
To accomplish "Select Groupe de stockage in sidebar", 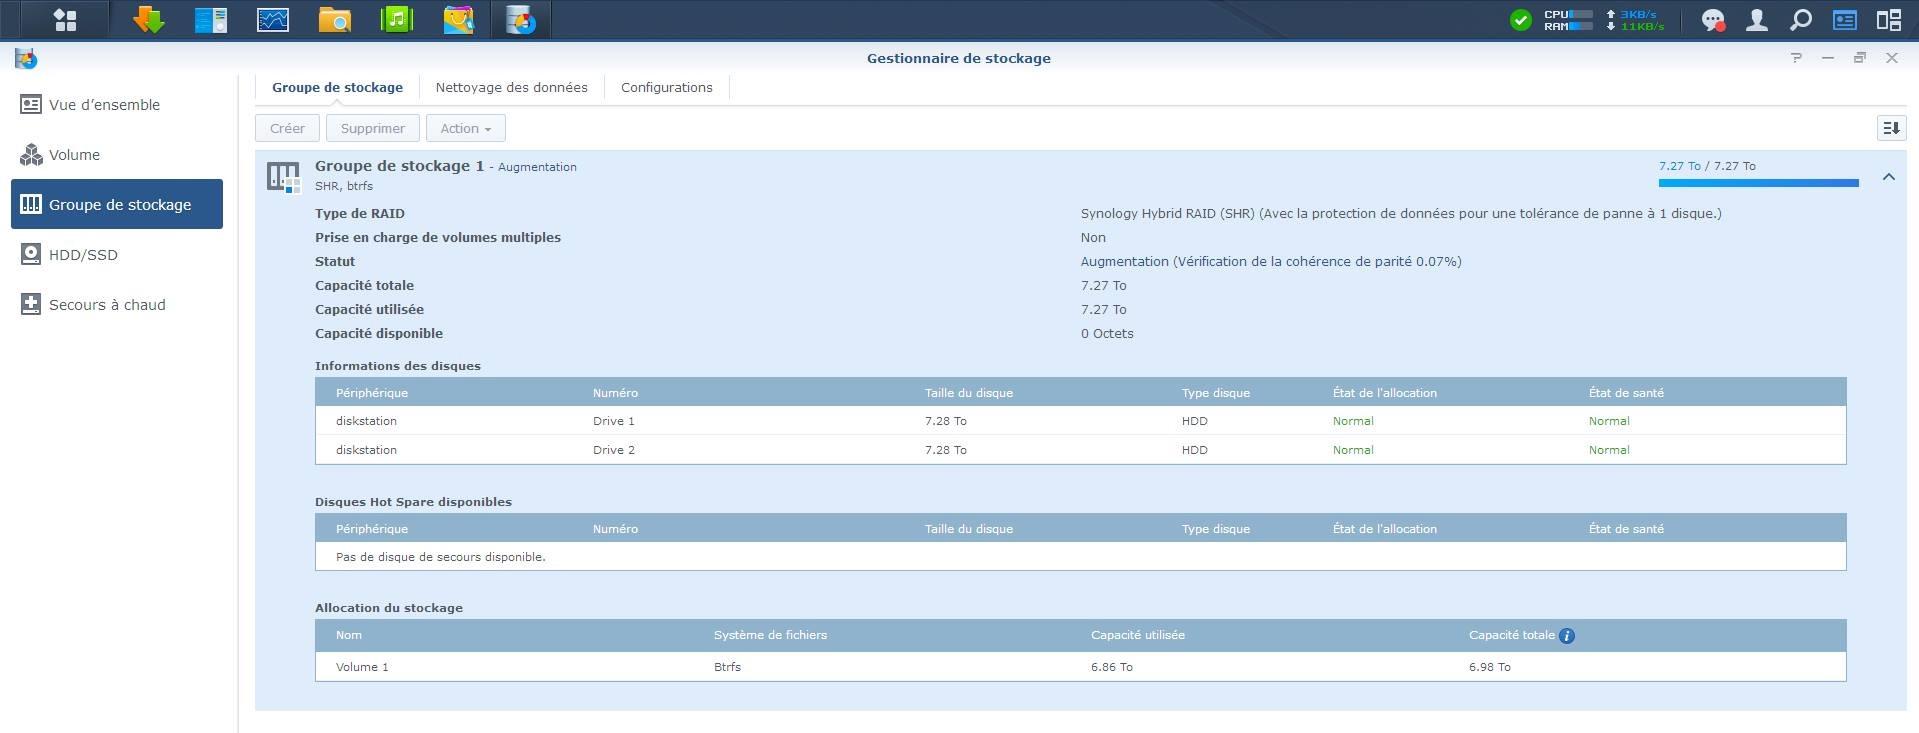I will [x=117, y=205].
